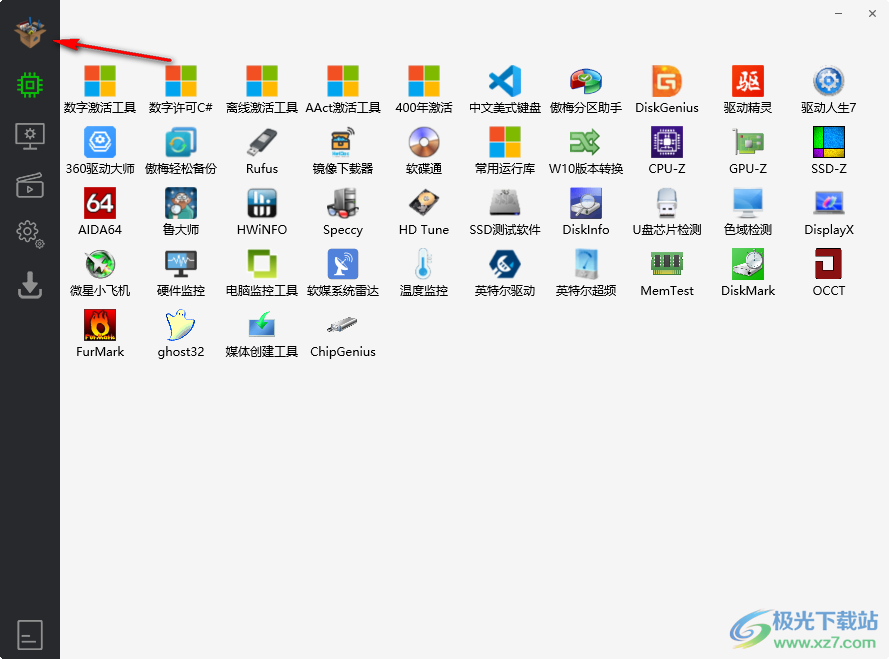Image resolution: width=889 pixels, height=659 pixels.
Task: Launch 数字激活工具
Action: pos(100,90)
